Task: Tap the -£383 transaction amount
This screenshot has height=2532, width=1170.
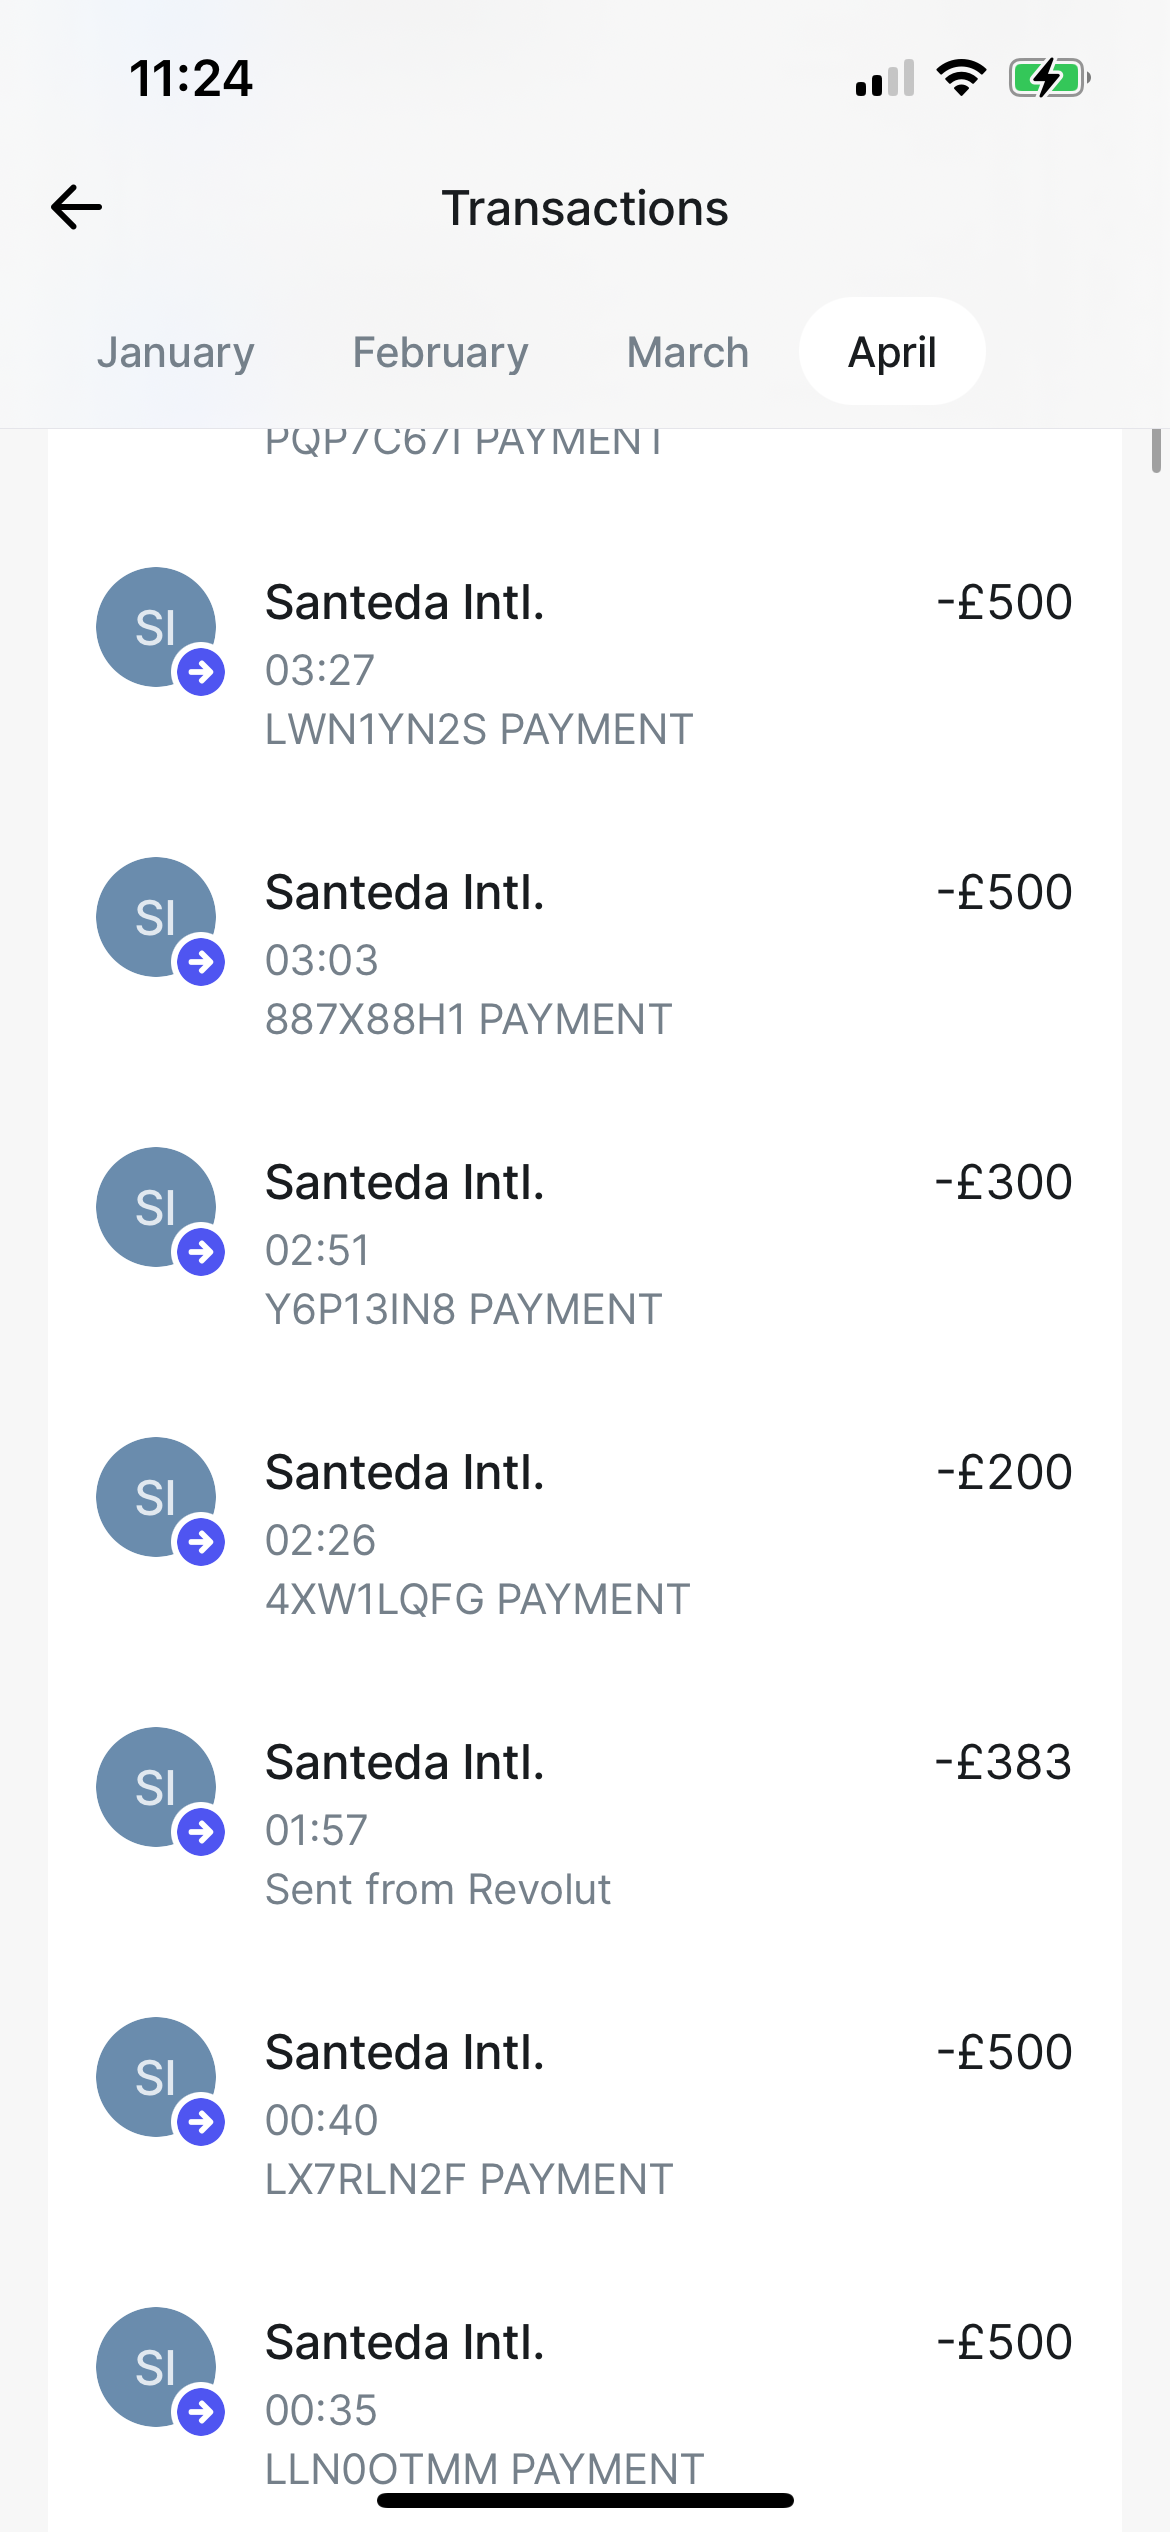Action: (1003, 1763)
